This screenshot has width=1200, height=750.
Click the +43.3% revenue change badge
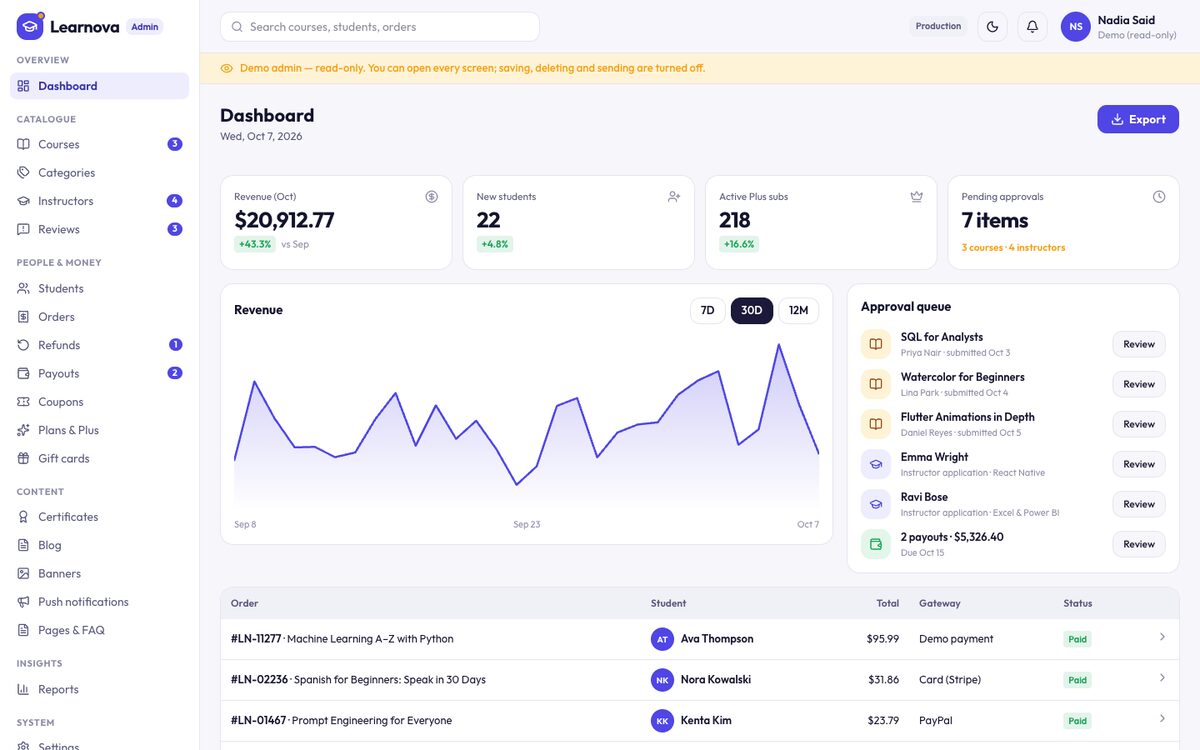(x=255, y=244)
